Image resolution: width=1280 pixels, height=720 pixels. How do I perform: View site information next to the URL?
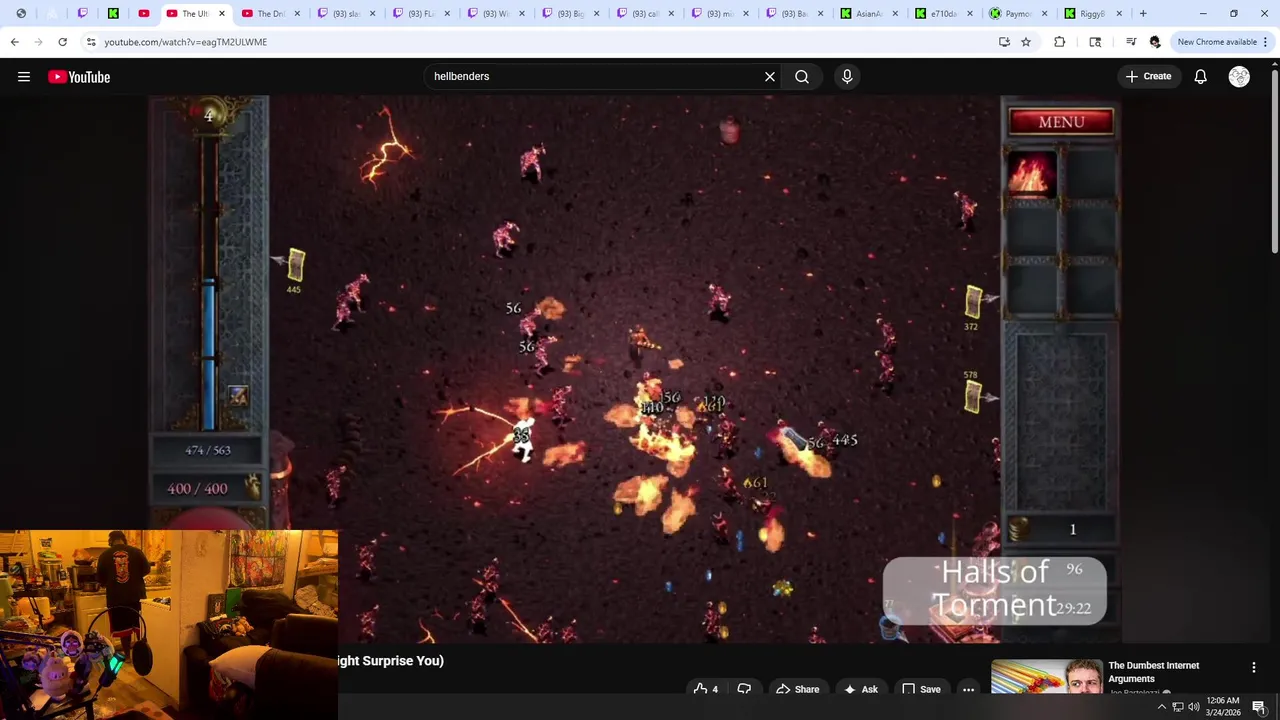click(x=91, y=42)
